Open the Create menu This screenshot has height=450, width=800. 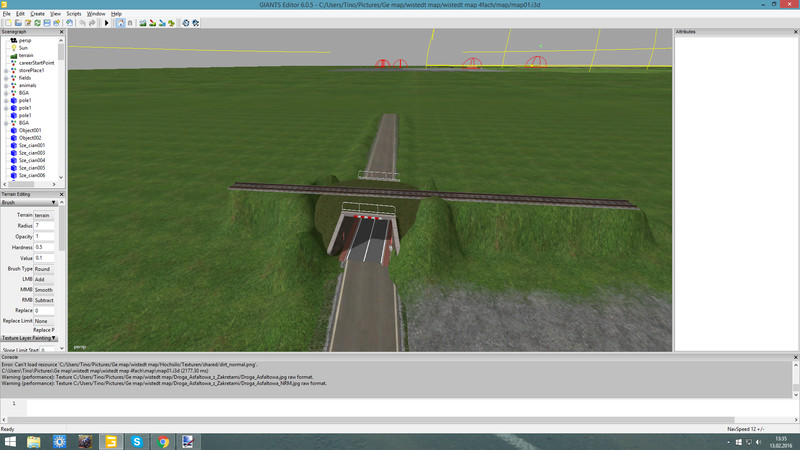click(37, 14)
